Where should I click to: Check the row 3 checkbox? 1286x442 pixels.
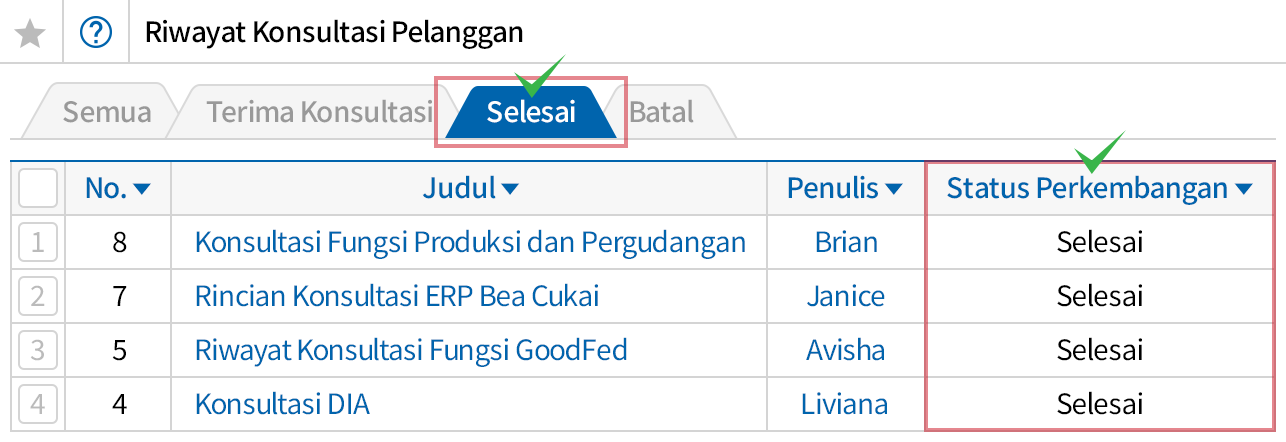click(x=38, y=351)
